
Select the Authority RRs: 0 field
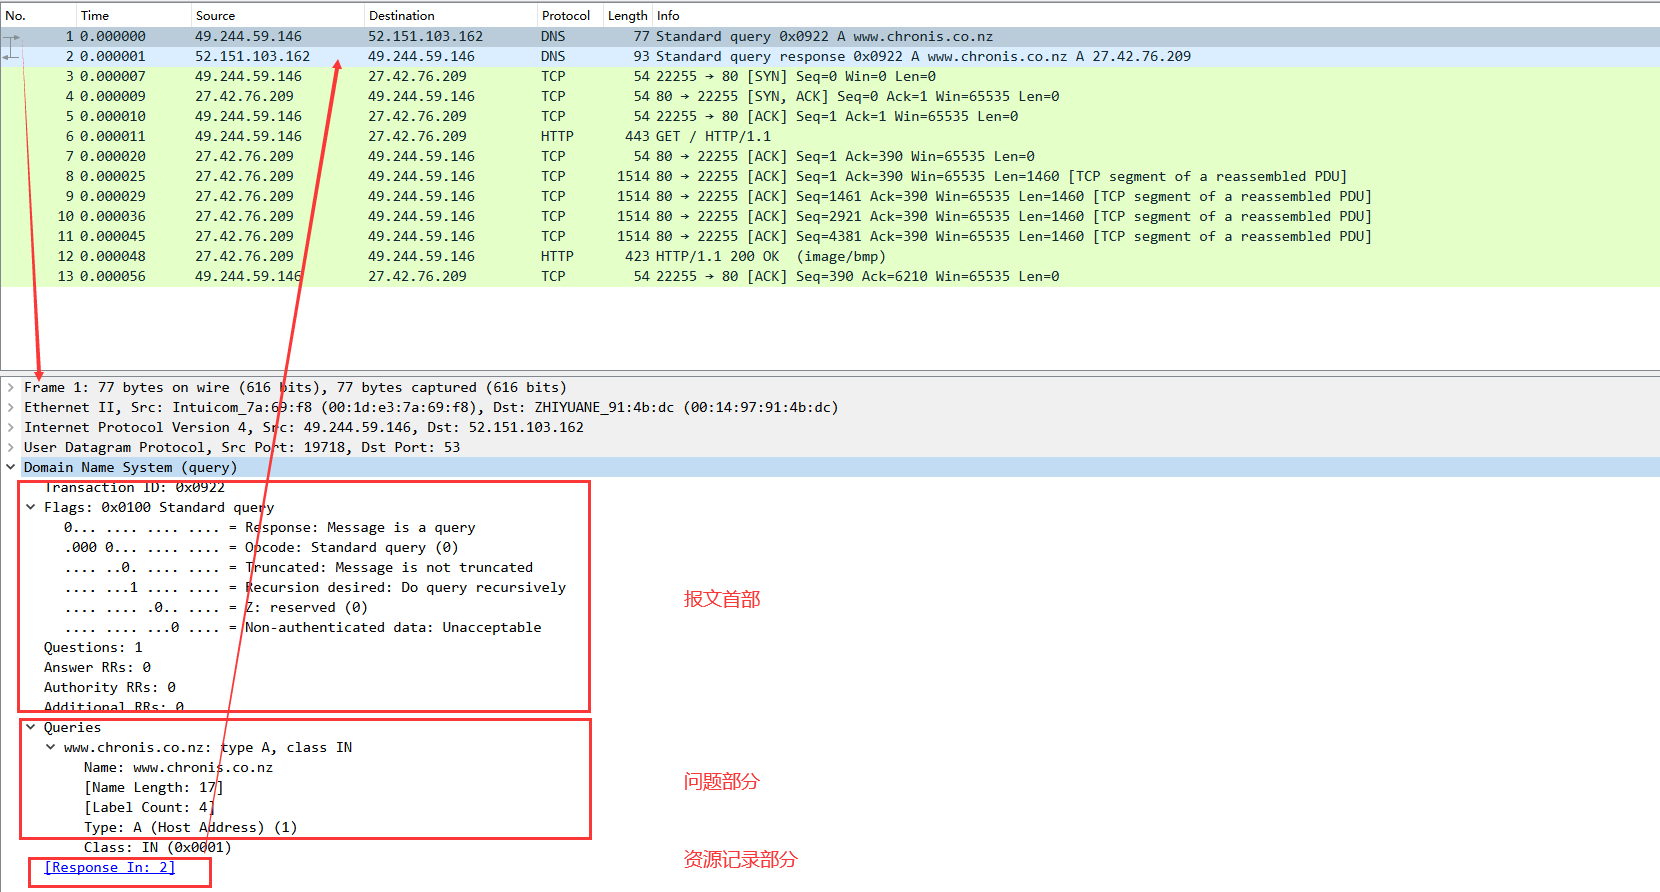(110, 687)
